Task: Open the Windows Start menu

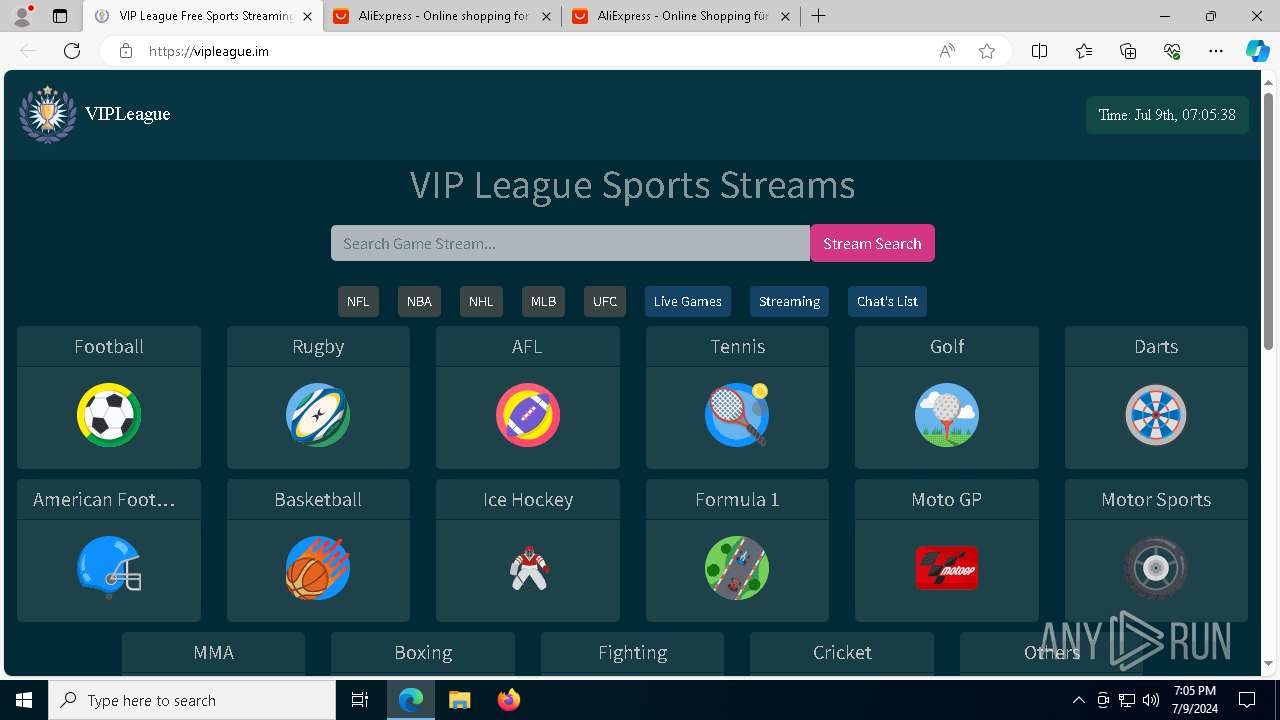Action: pos(24,700)
